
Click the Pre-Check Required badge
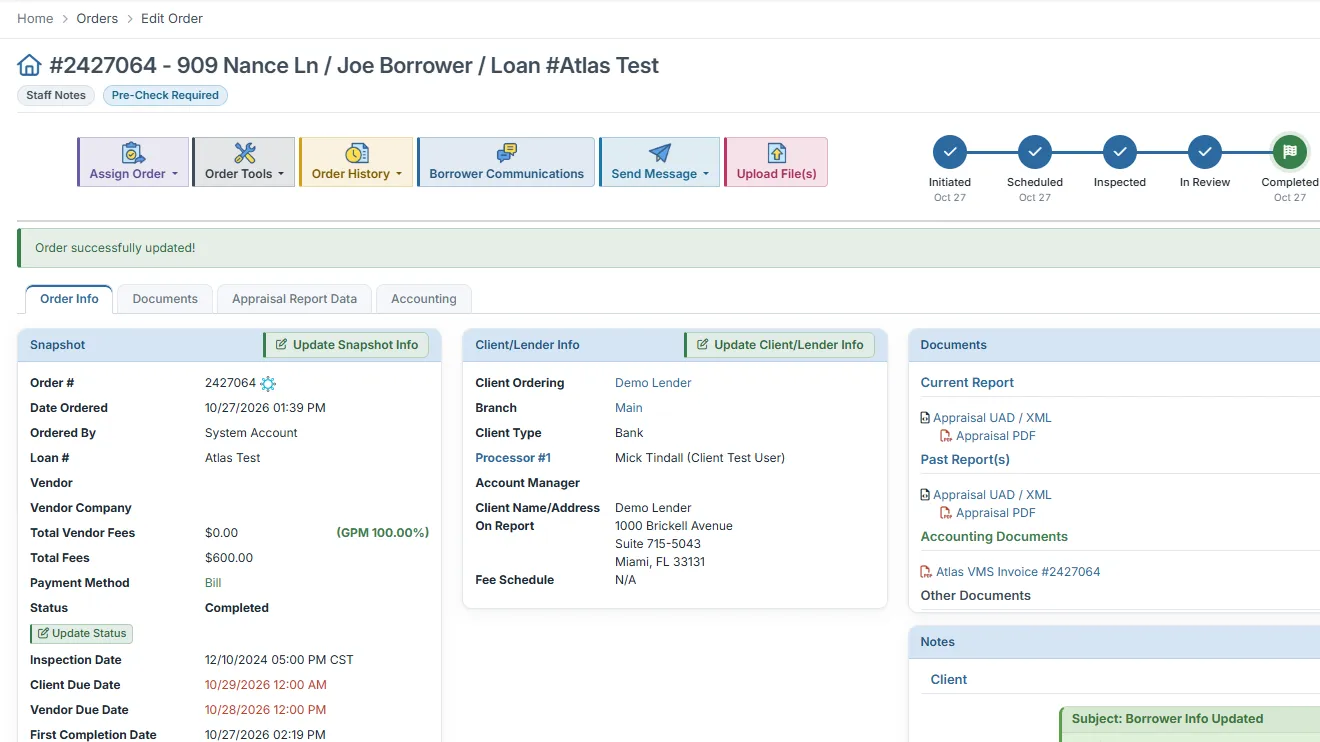(165, 96)
